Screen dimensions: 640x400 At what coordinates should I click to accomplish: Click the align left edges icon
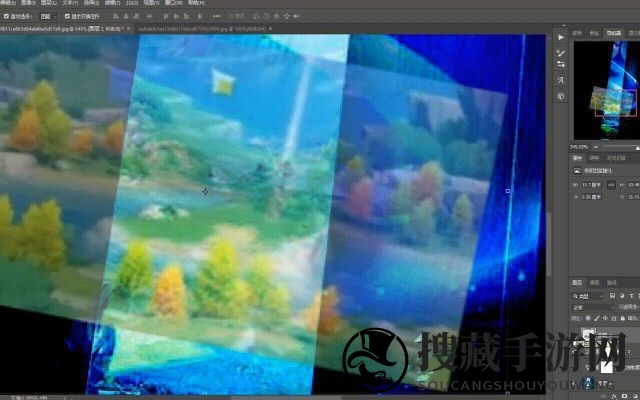tap(116, 16)
